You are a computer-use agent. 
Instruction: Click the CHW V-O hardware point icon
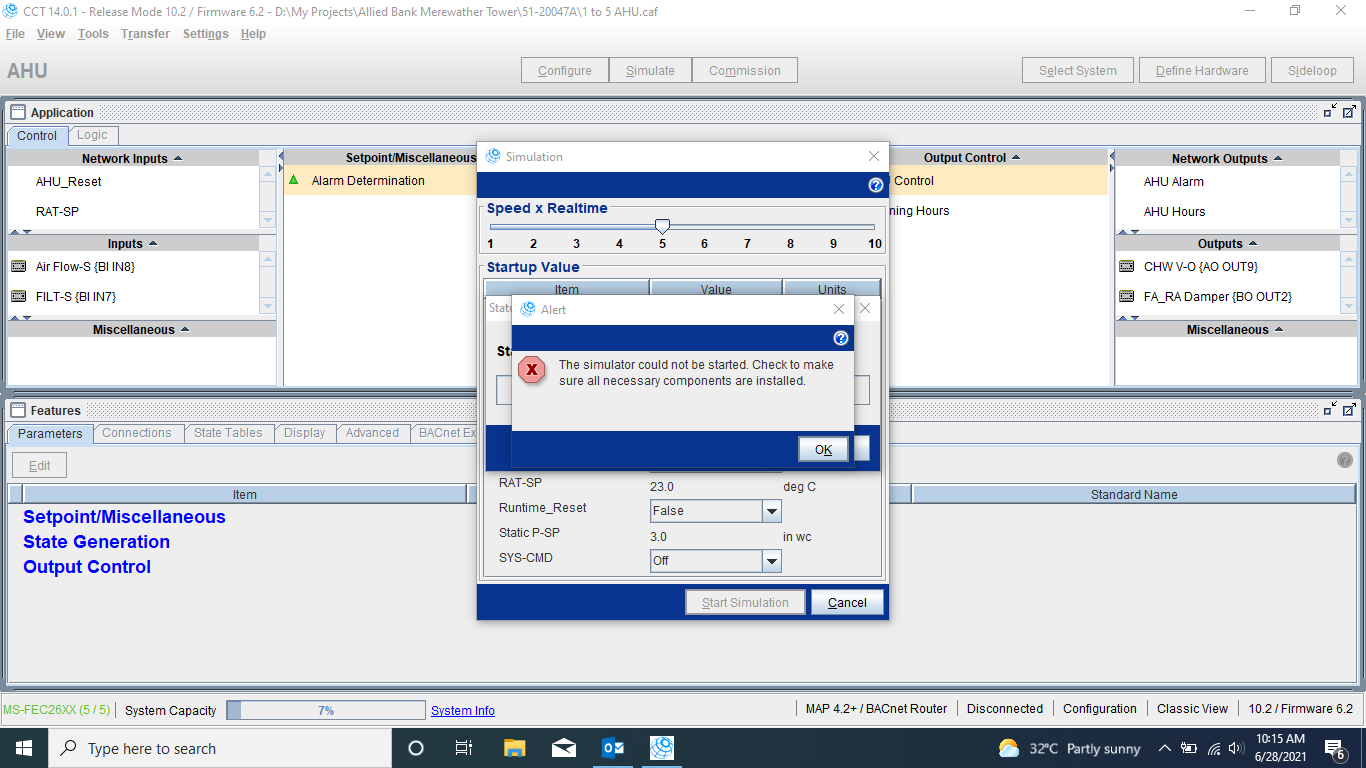(1127, 266)
